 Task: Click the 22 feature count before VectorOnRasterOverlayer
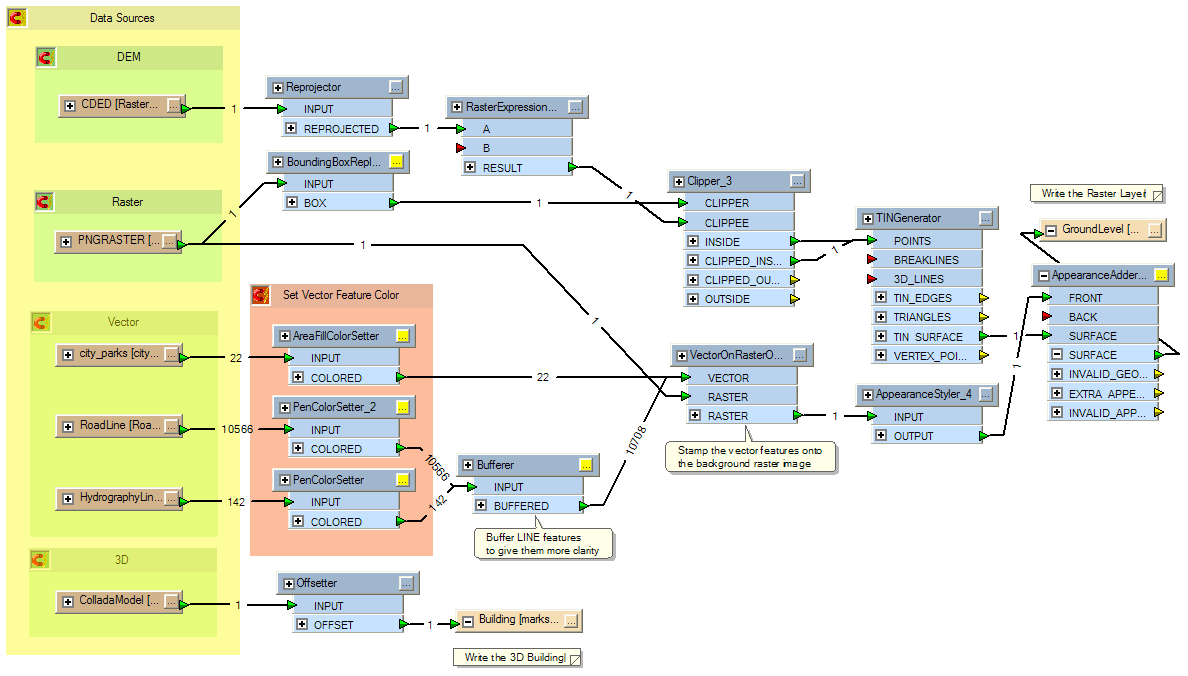542,377
